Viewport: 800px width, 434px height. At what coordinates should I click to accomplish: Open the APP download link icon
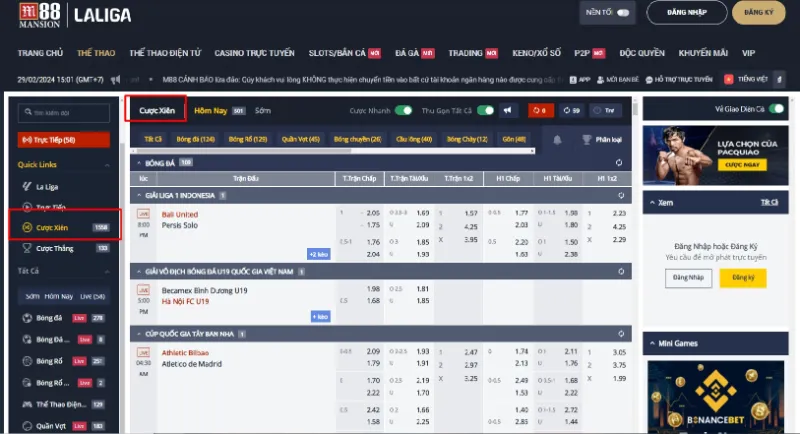pos(573,80)
